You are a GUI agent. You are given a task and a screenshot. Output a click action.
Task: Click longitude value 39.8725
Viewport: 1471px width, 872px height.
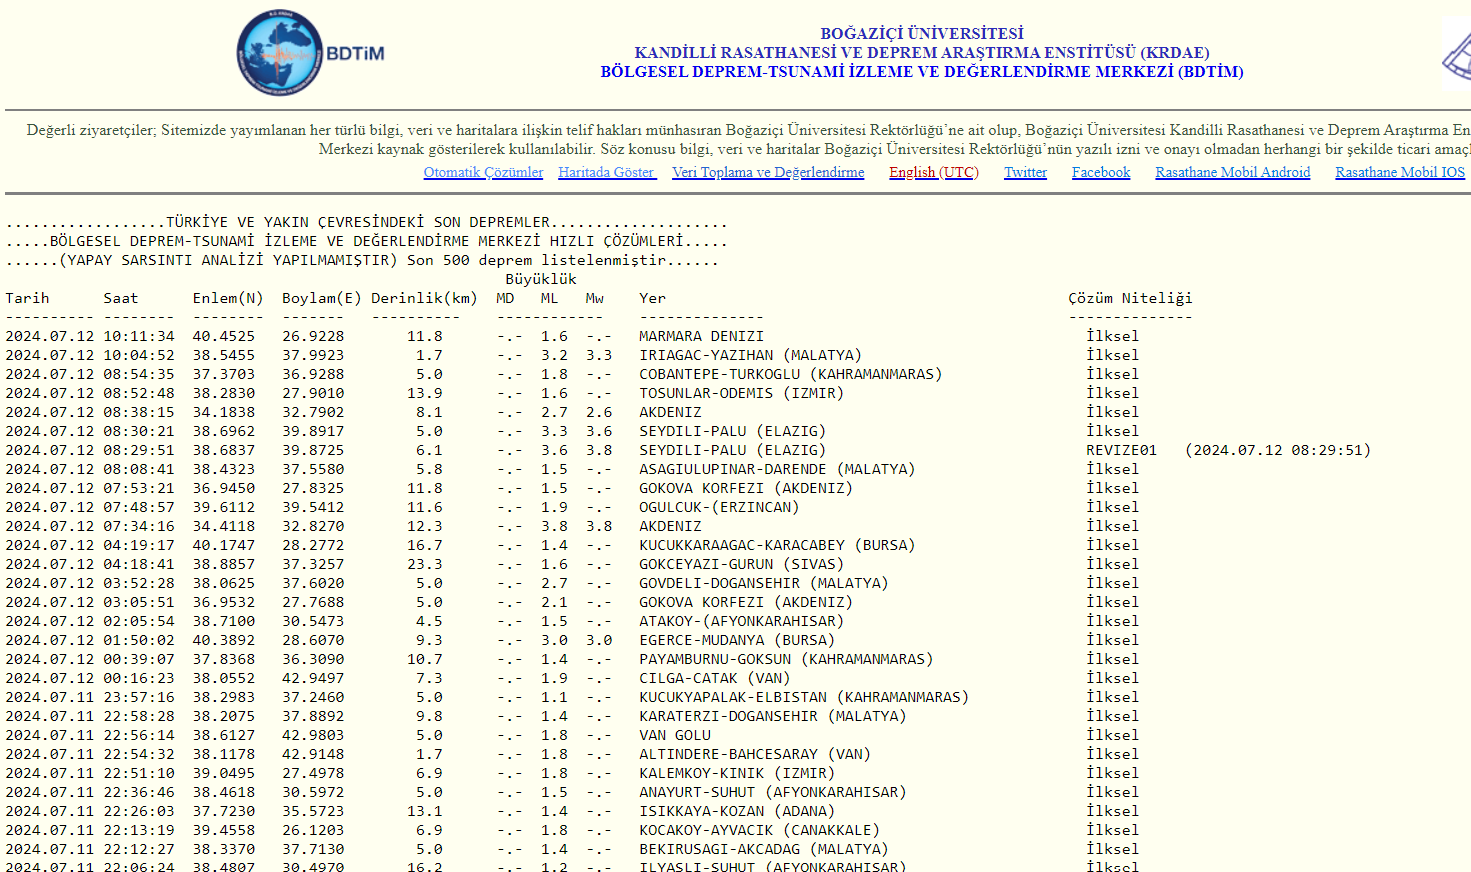pyautogui.click(x=313, y=450)
